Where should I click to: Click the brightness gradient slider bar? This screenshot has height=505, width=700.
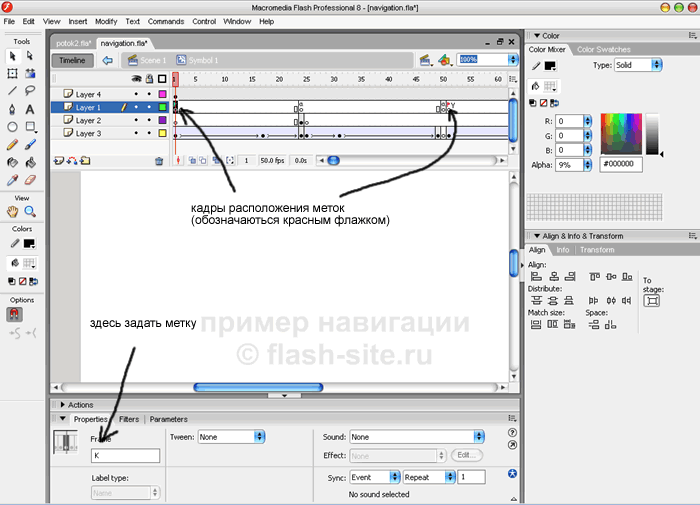coord(652,134)
